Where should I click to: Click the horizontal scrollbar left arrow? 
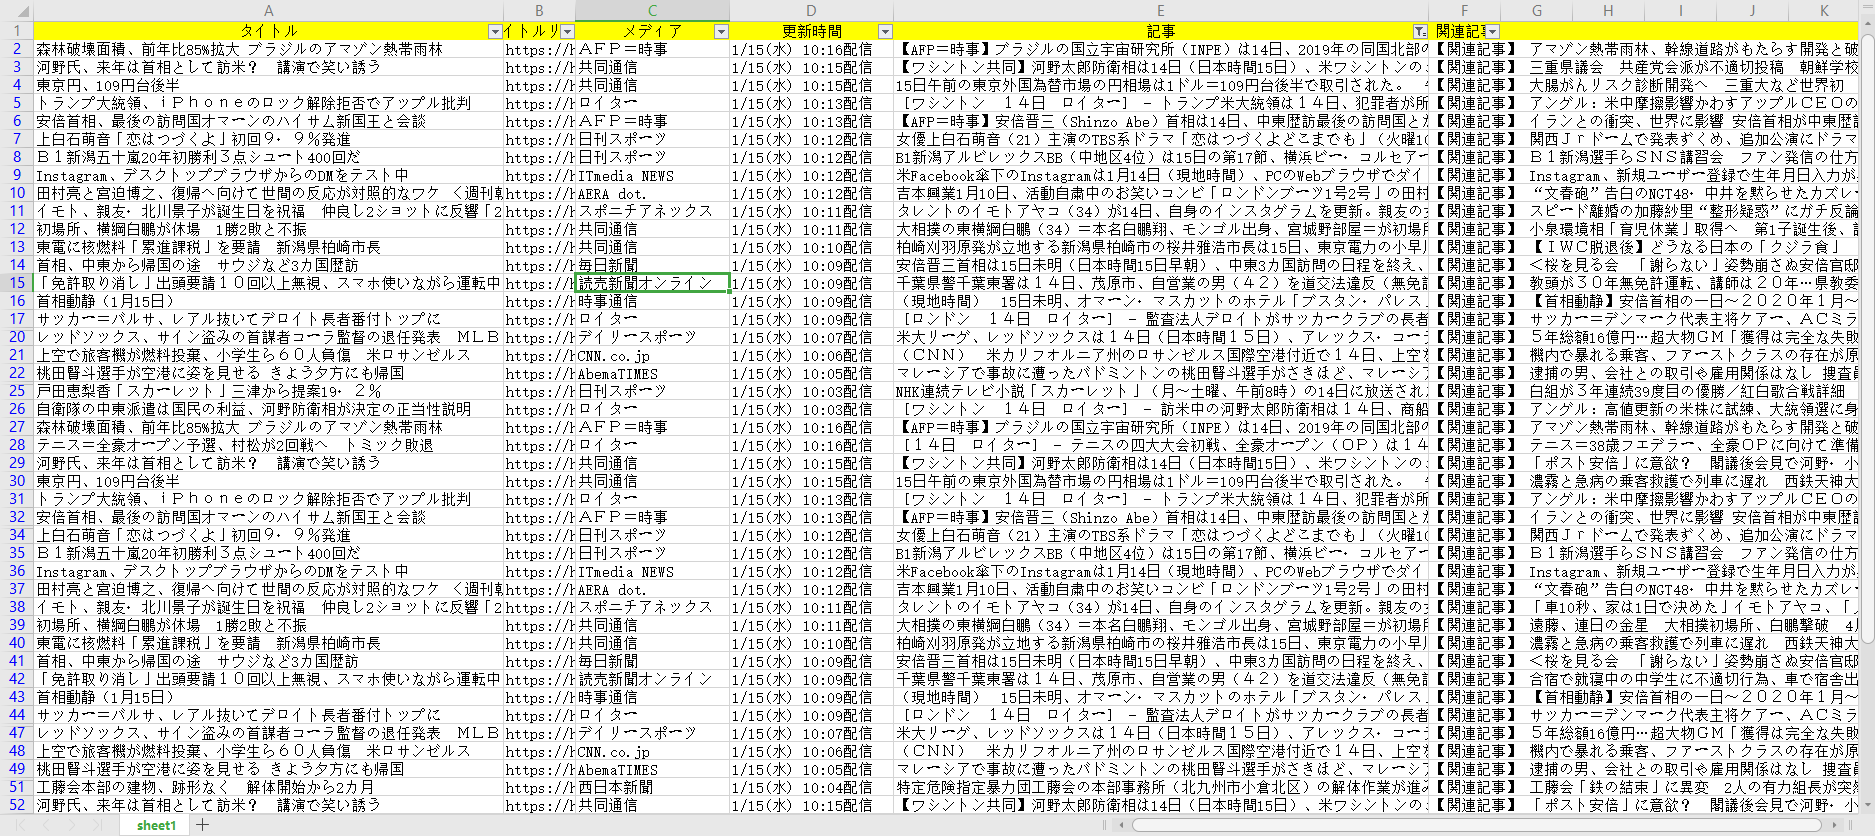[1121, 825]
